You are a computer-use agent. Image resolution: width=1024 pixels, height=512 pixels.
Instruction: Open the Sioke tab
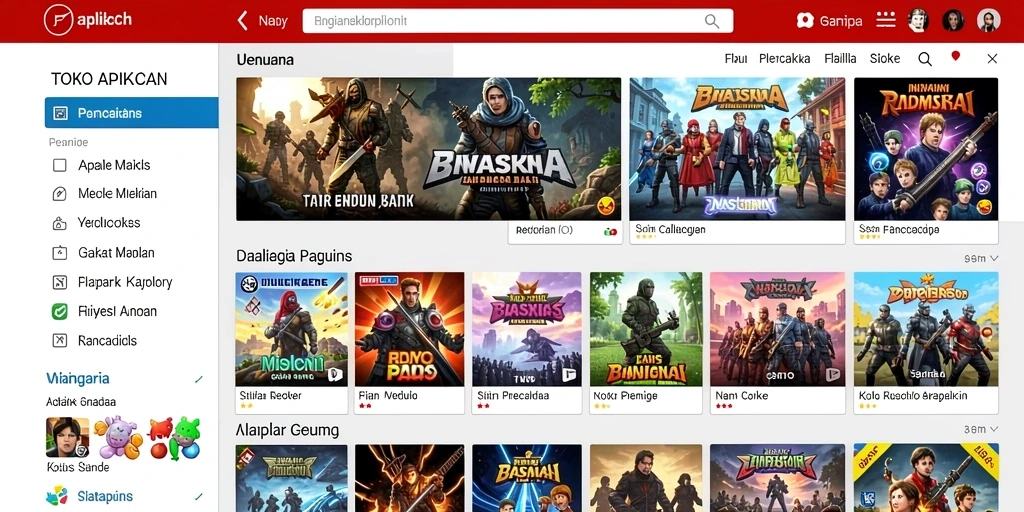click(885, 59)
